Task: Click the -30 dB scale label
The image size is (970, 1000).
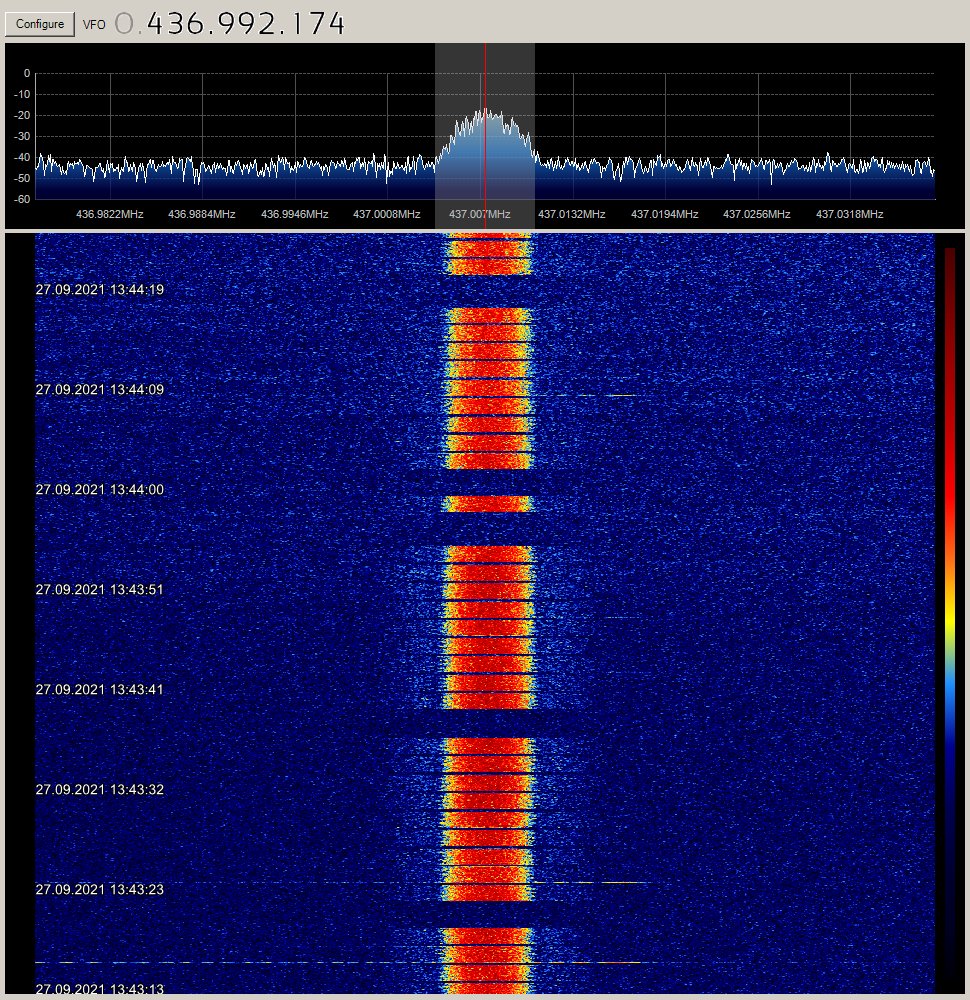Action: pyautogui.click(x=22, y=136)
